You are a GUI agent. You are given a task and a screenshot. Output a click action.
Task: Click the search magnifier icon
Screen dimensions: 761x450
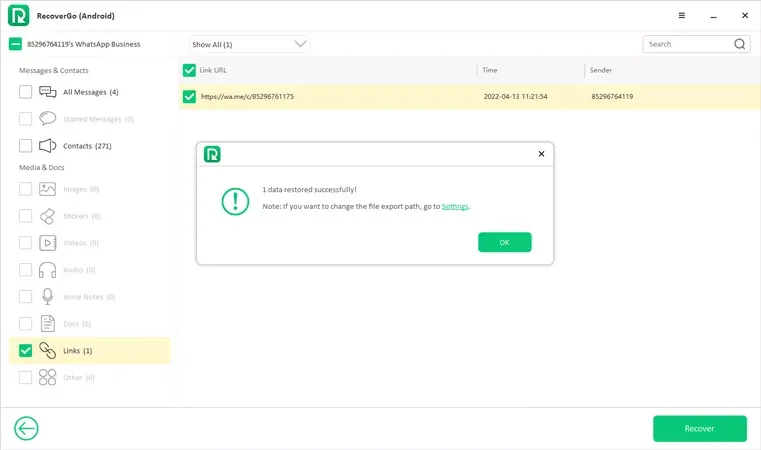(x=739, y=44)
